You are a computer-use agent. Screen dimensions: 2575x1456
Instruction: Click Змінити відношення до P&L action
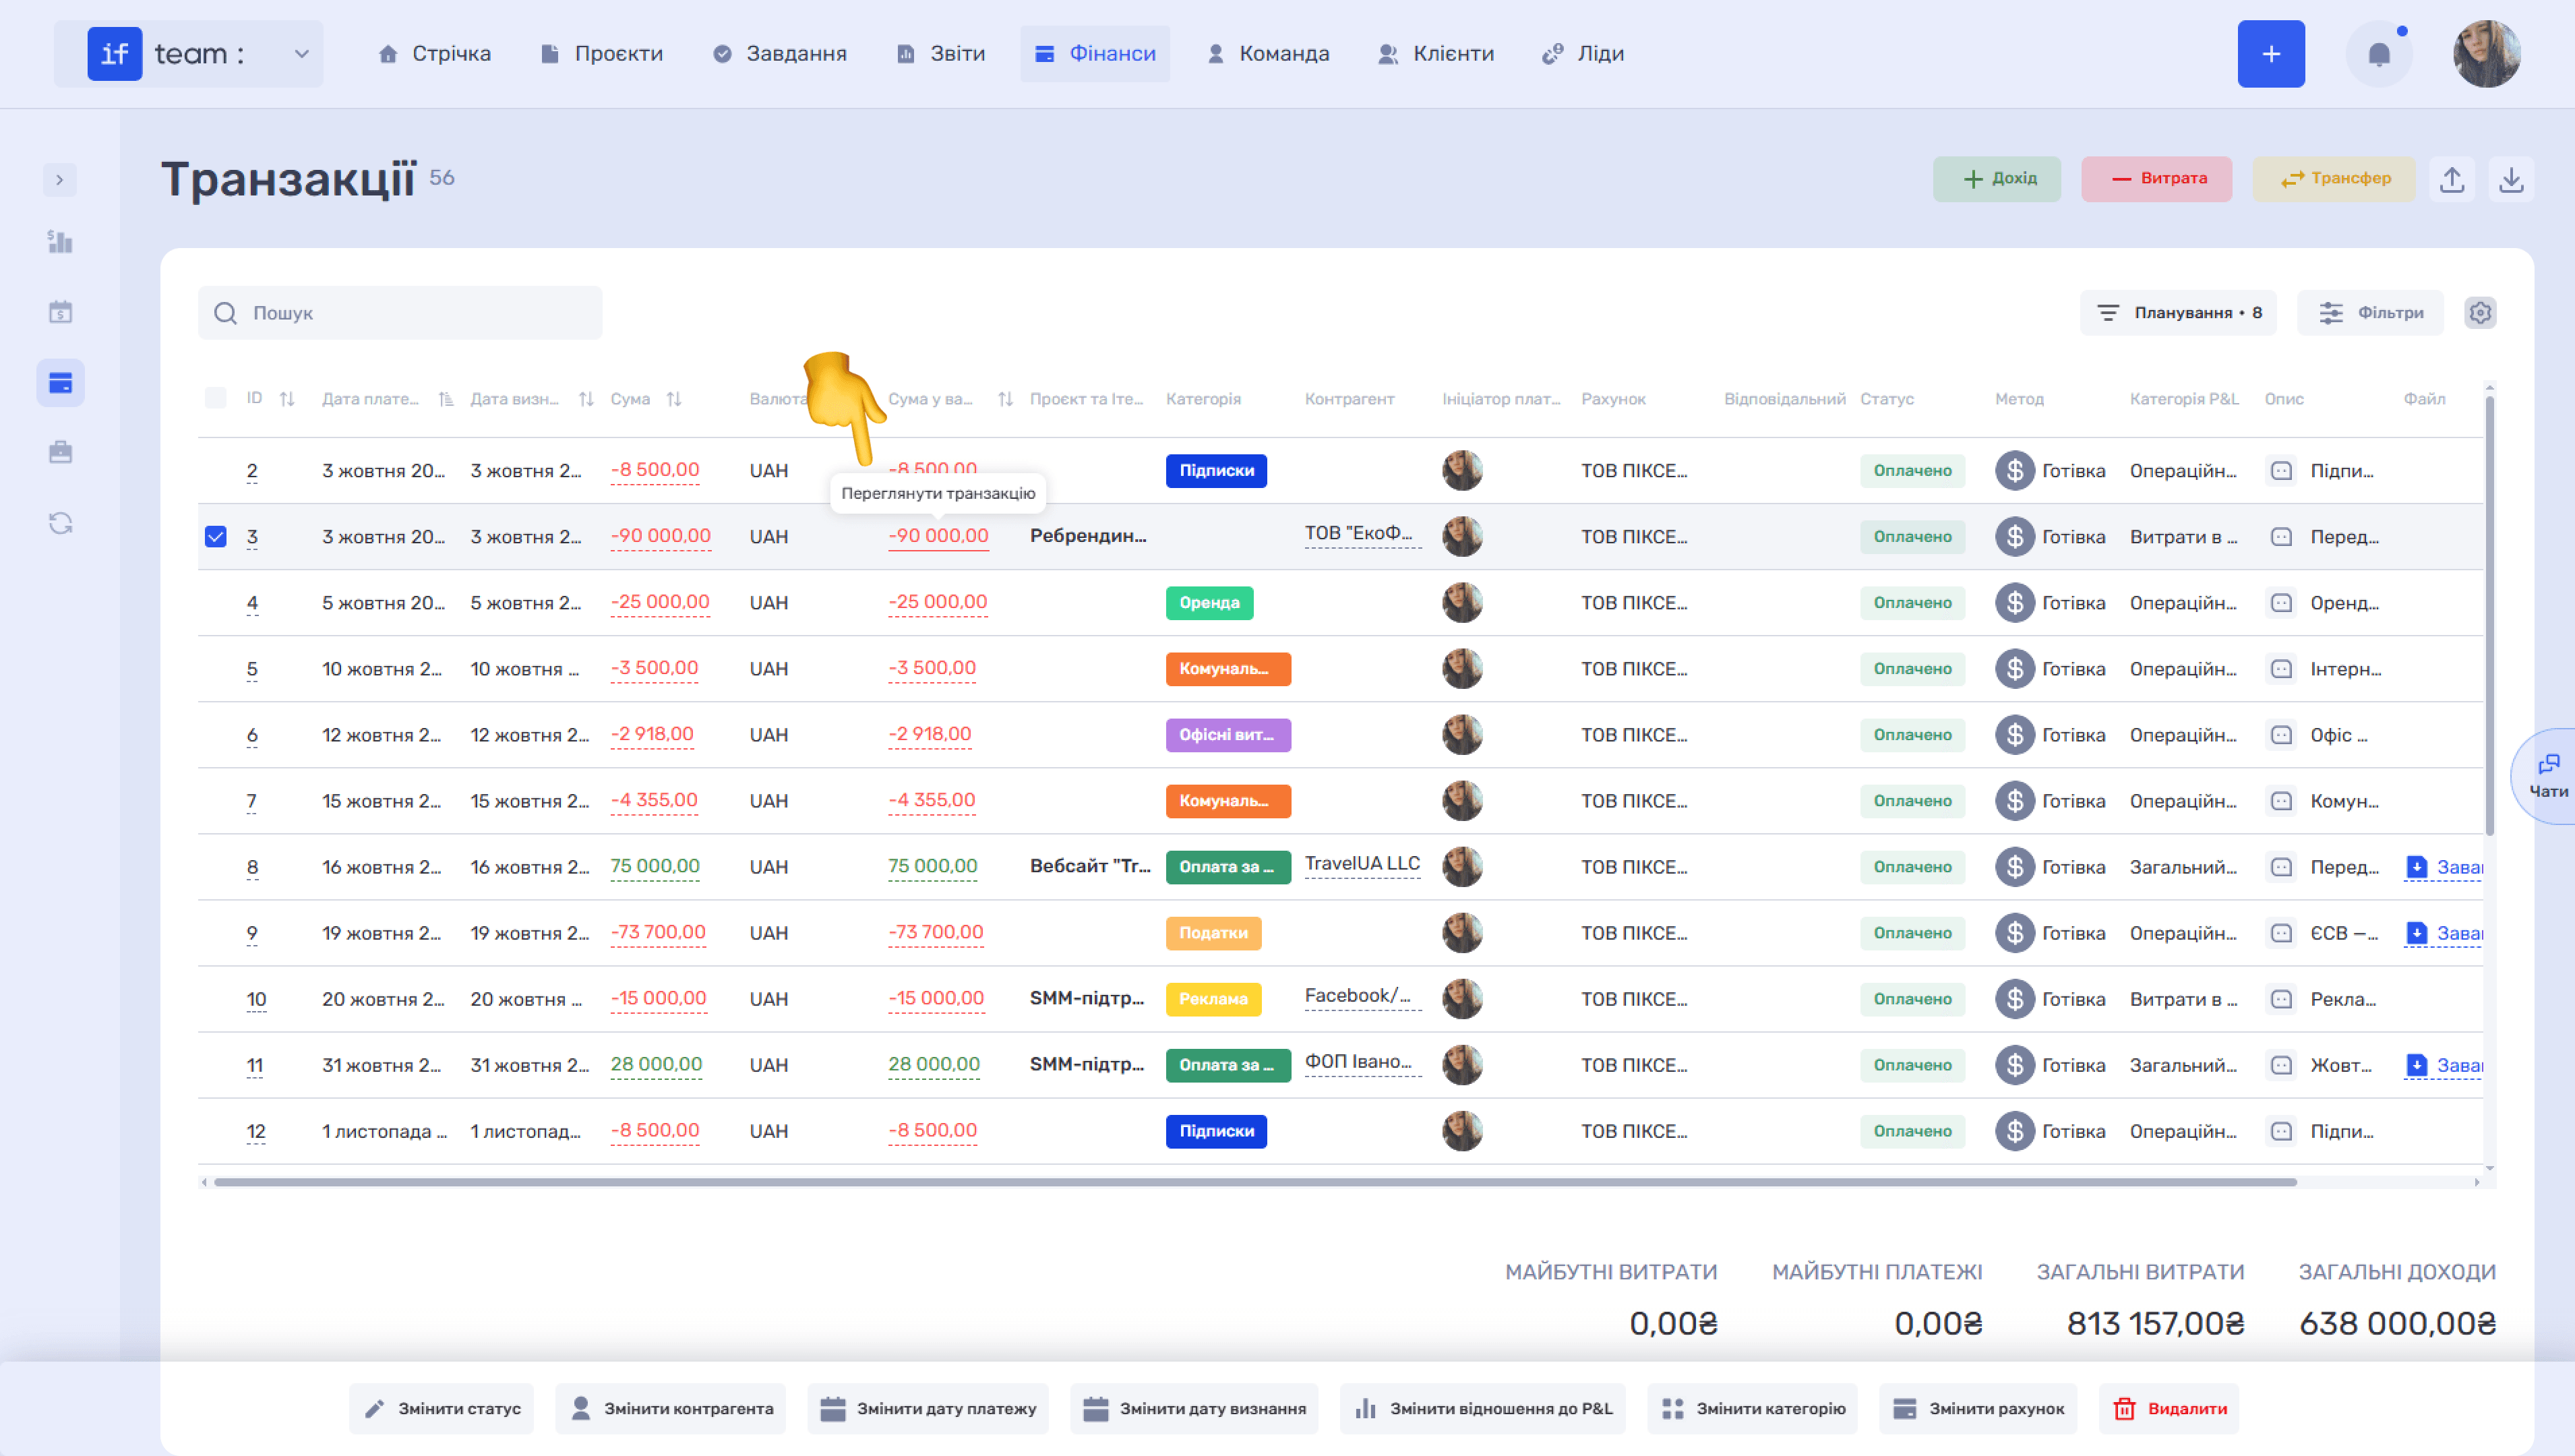coord(1483,1409)
